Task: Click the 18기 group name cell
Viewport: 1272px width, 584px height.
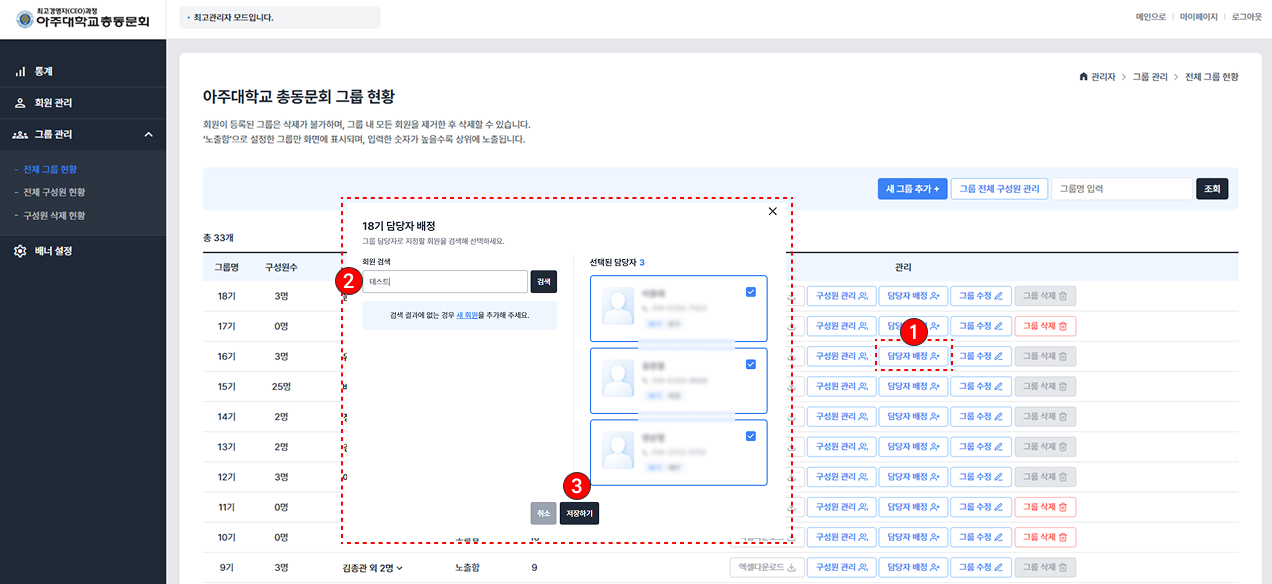Action: [227, 296]
